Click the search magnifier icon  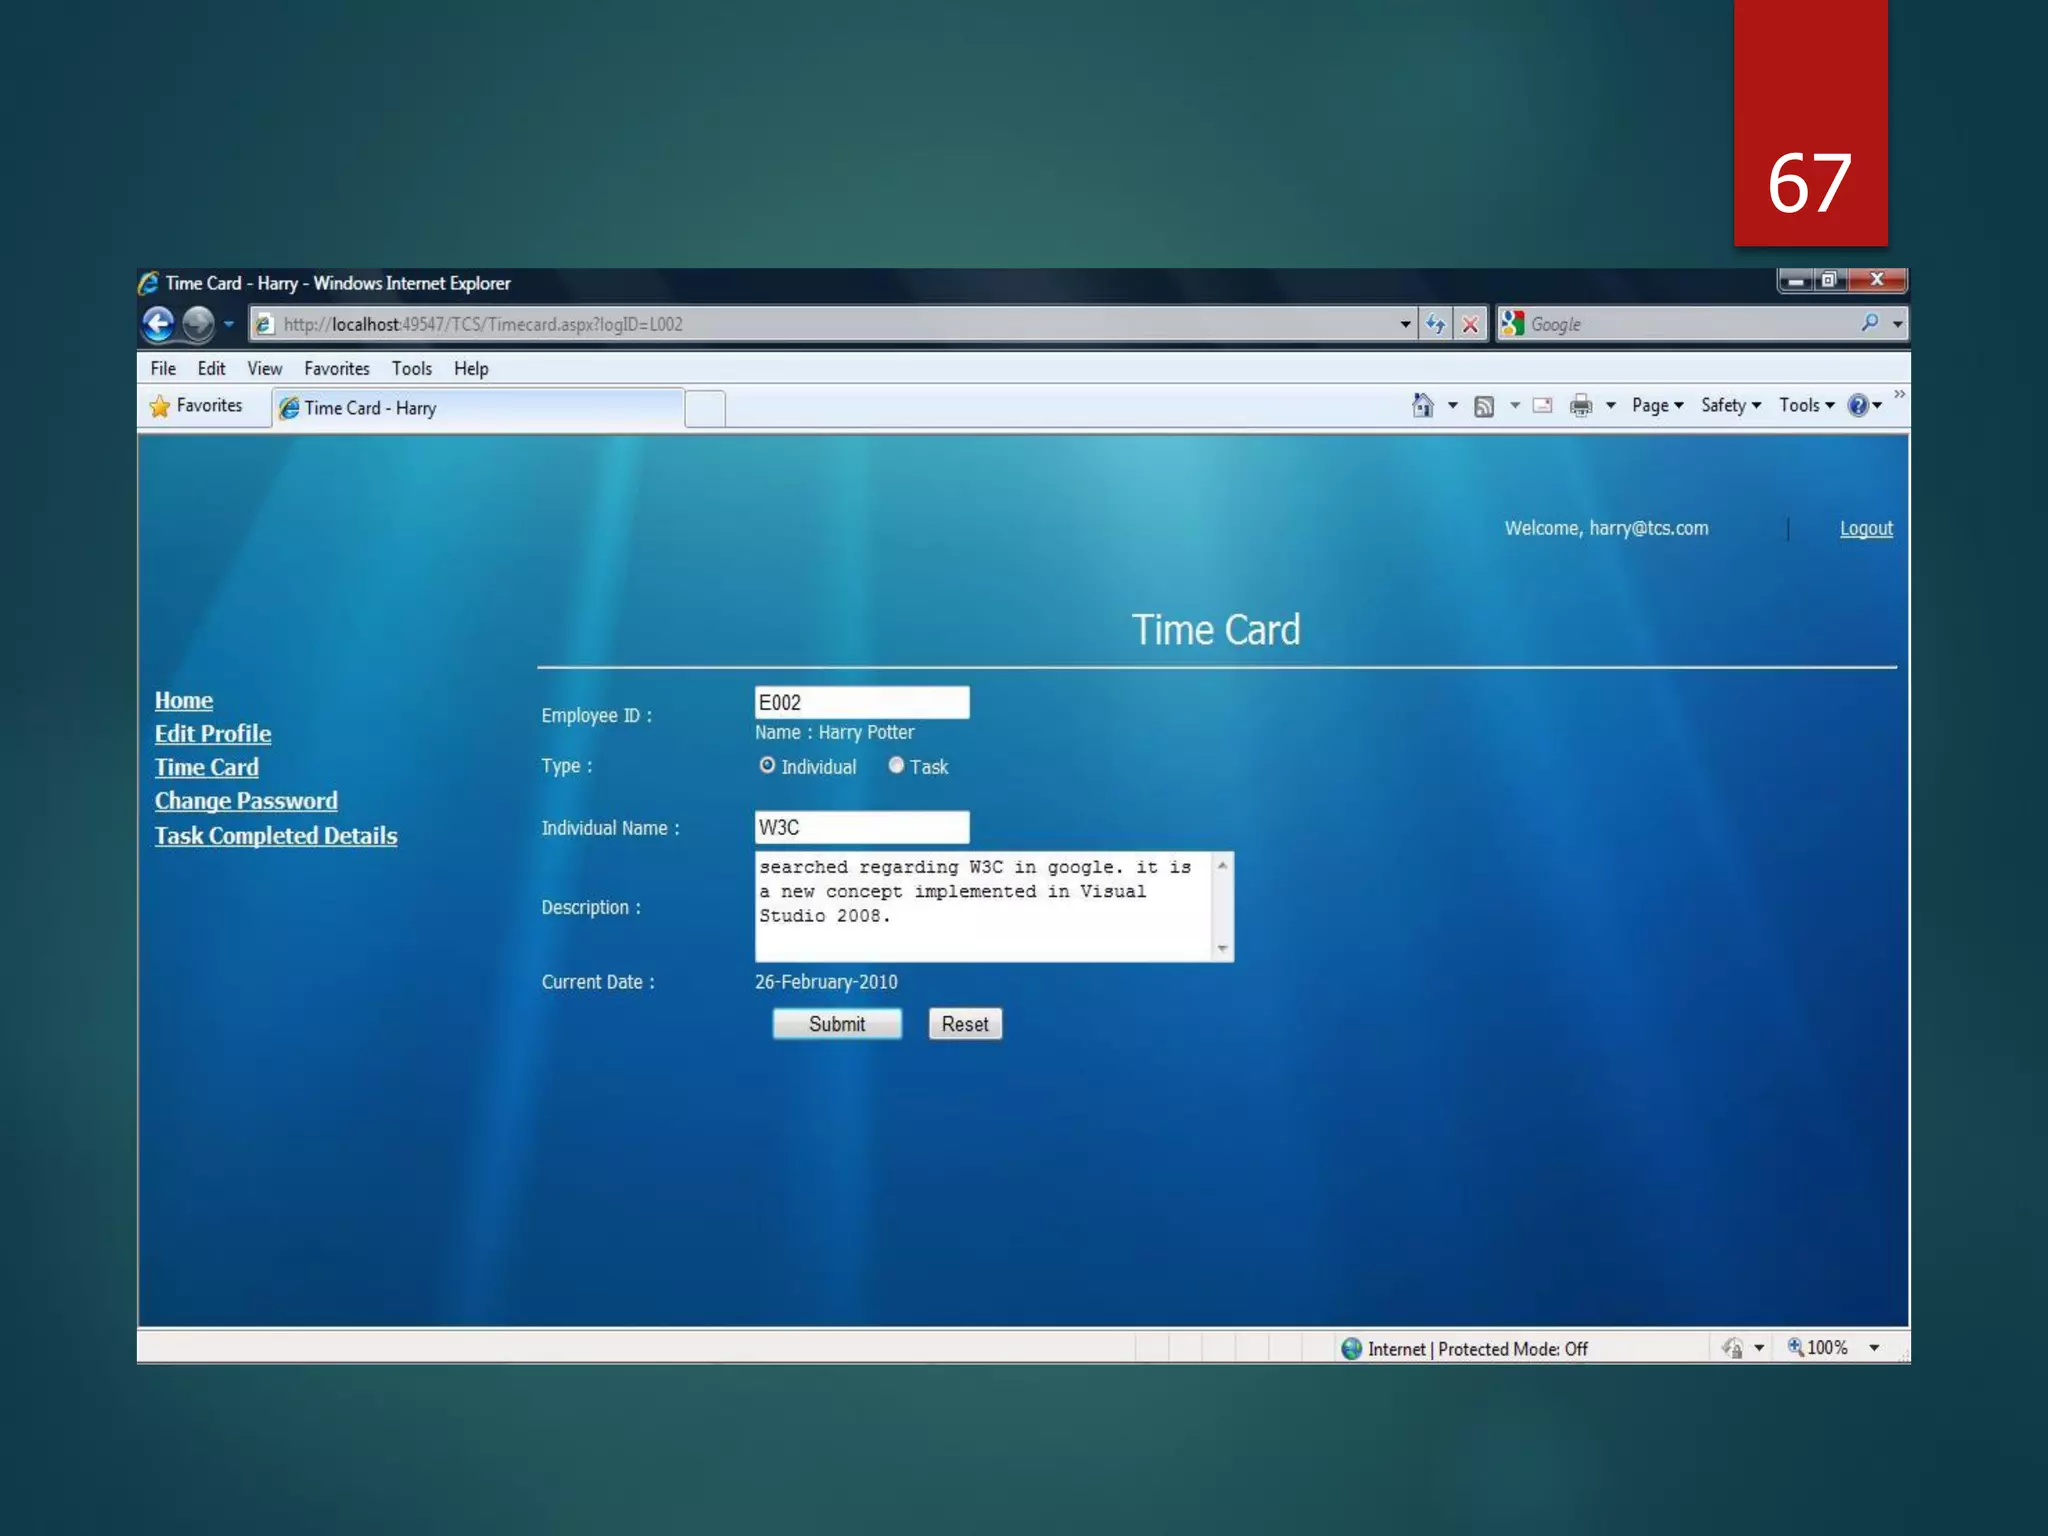click(x=1869, y=323)
